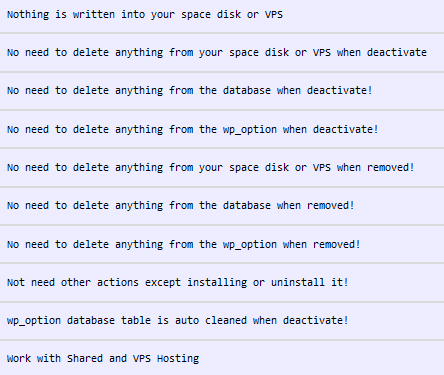This screenshot has height=375, width=444.
Task: Select 'from the database when removed!' row
Action: point(222,206)
